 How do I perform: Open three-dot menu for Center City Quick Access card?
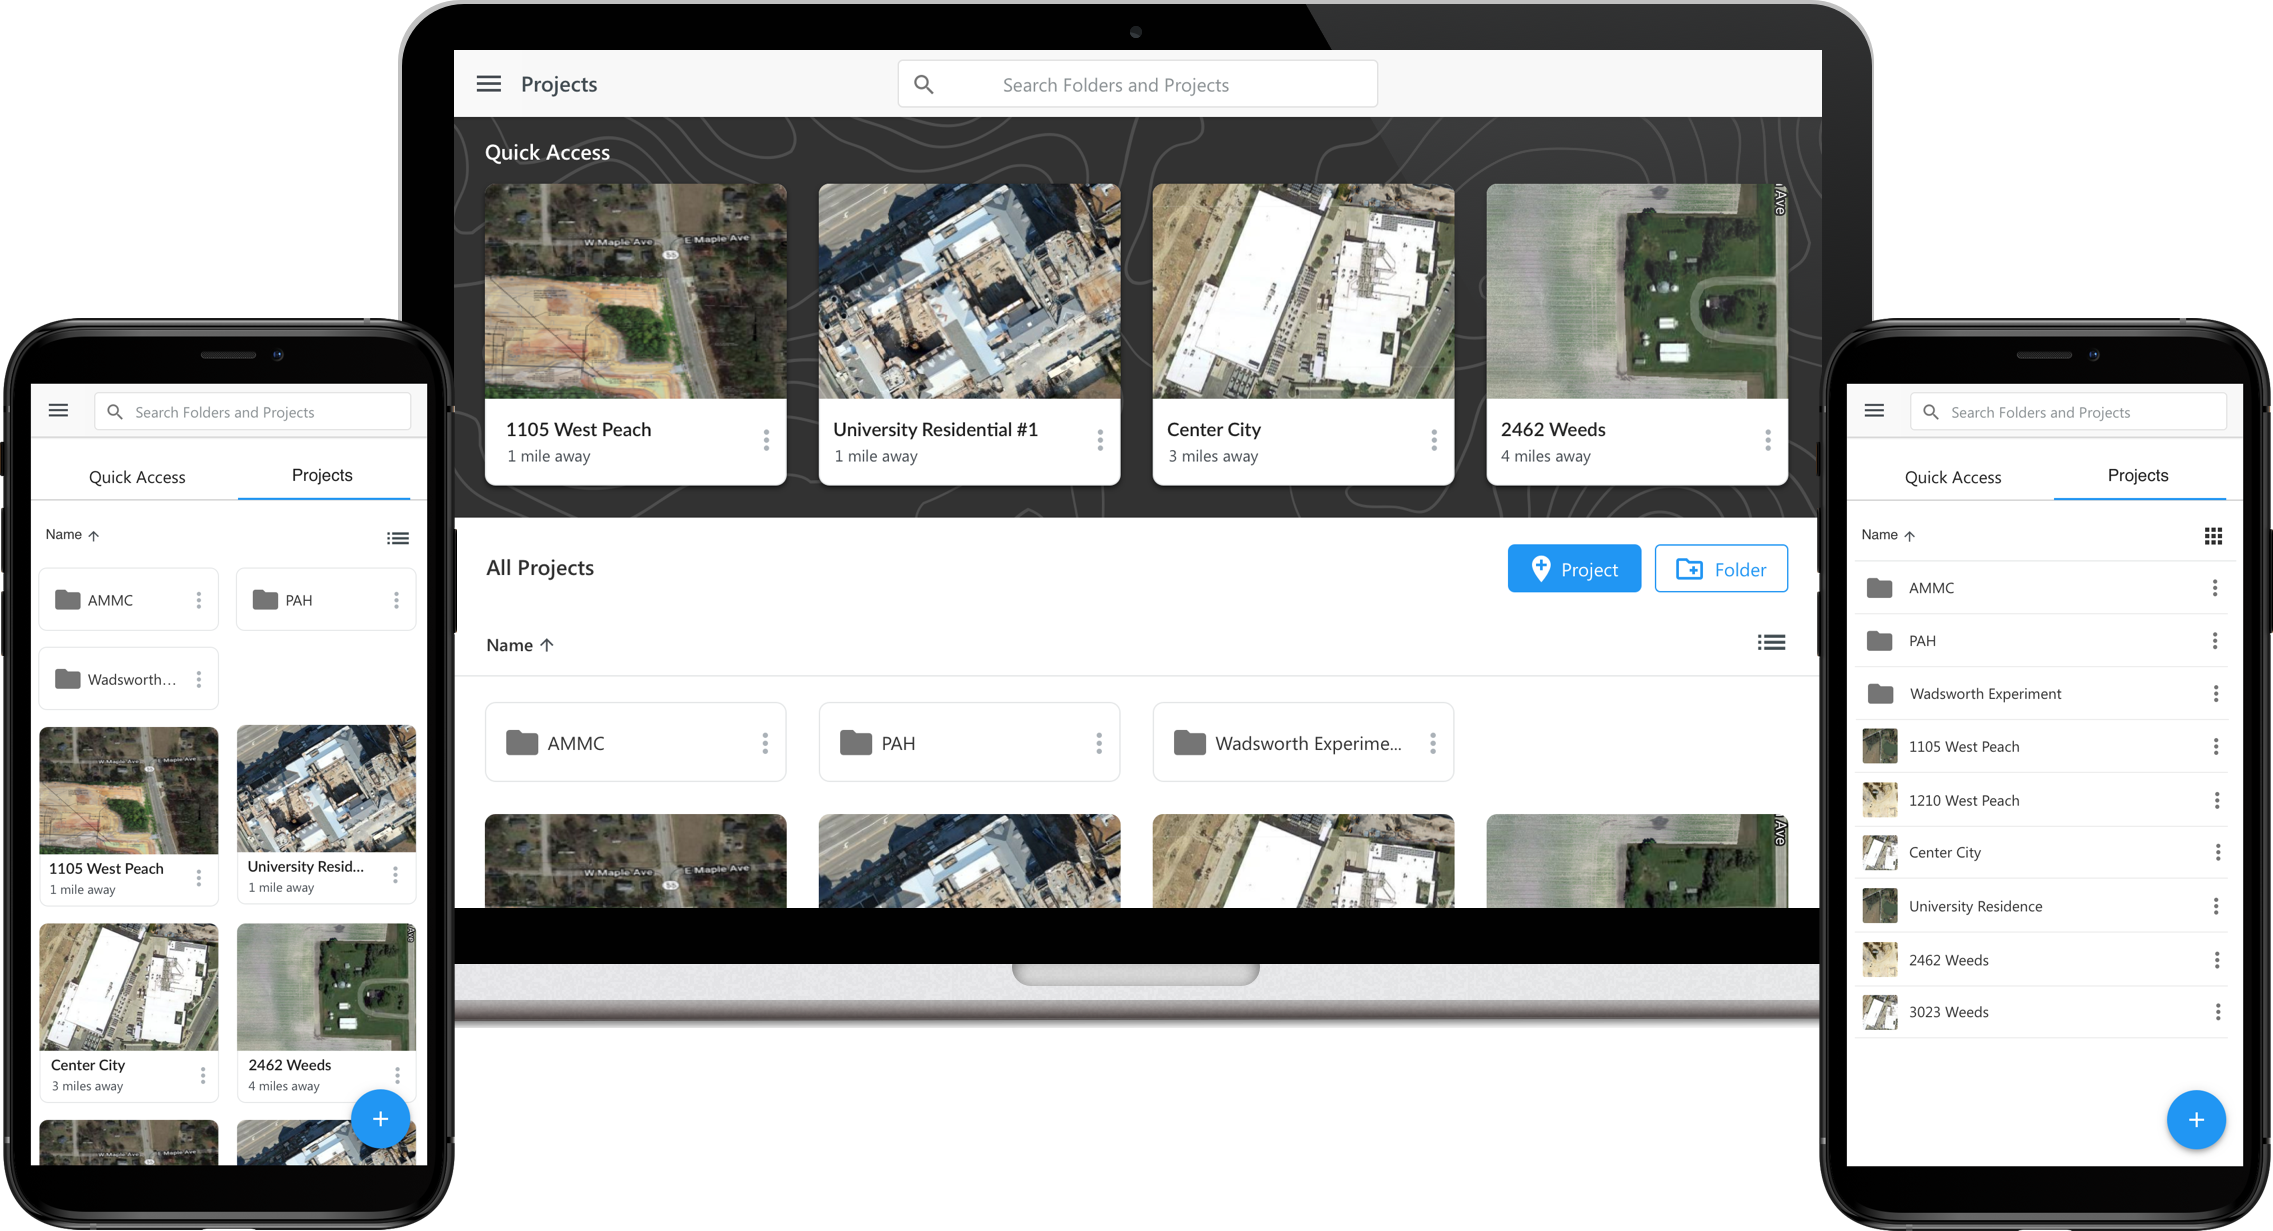[1433, 440]
